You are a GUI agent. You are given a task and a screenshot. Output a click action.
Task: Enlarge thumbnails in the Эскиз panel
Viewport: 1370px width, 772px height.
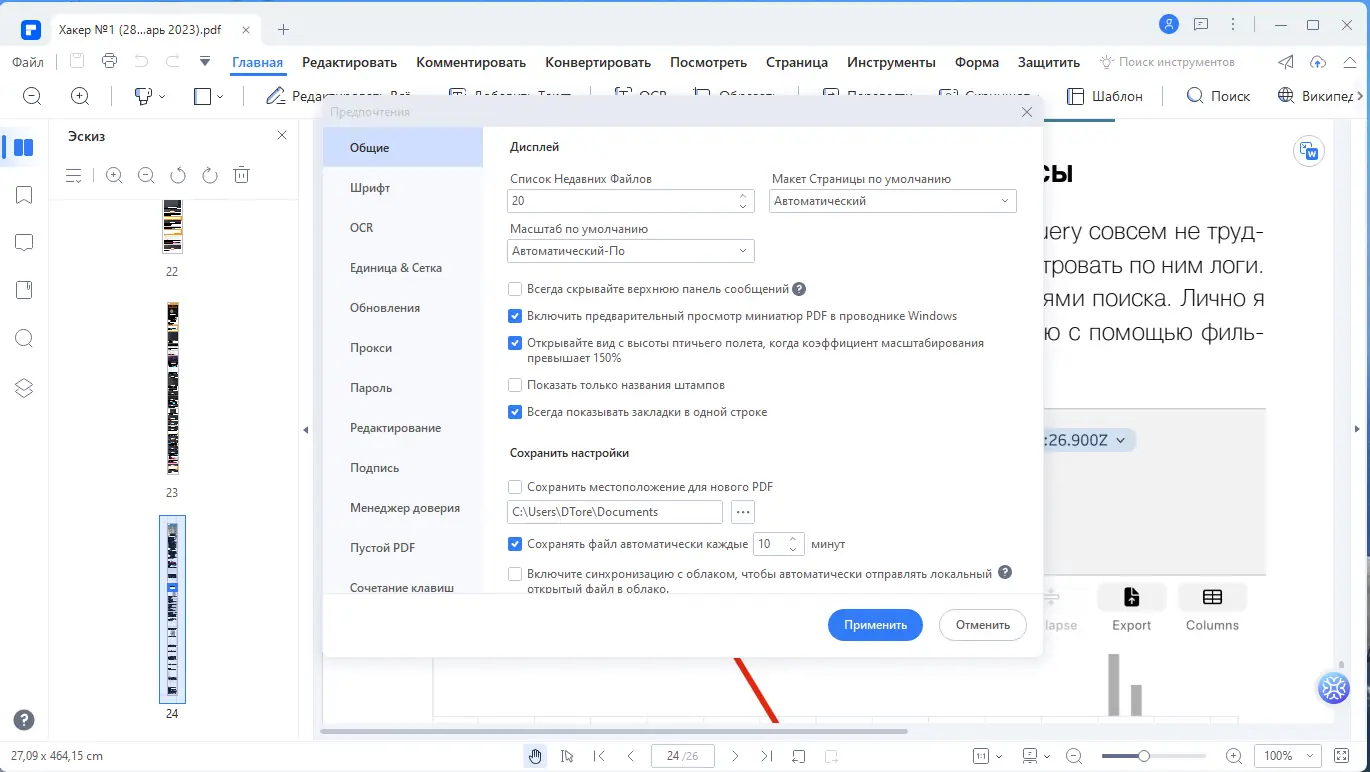coord(114,175)
